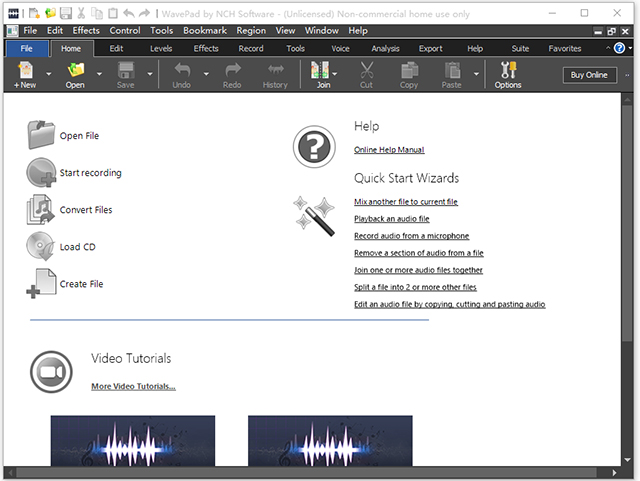This screenshot has width=640, height=481.
Task: Switch to the Levels ribbon tab
Action: (161, 49)
